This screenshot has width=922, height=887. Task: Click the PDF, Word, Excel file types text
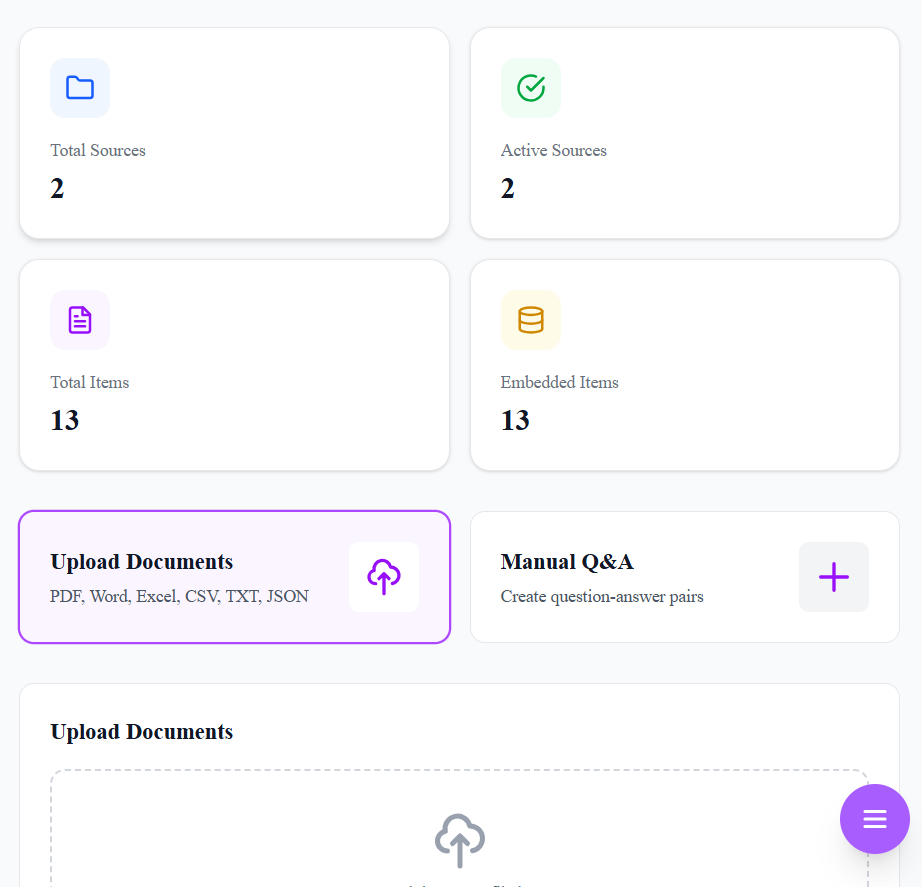tap(179, 596)
